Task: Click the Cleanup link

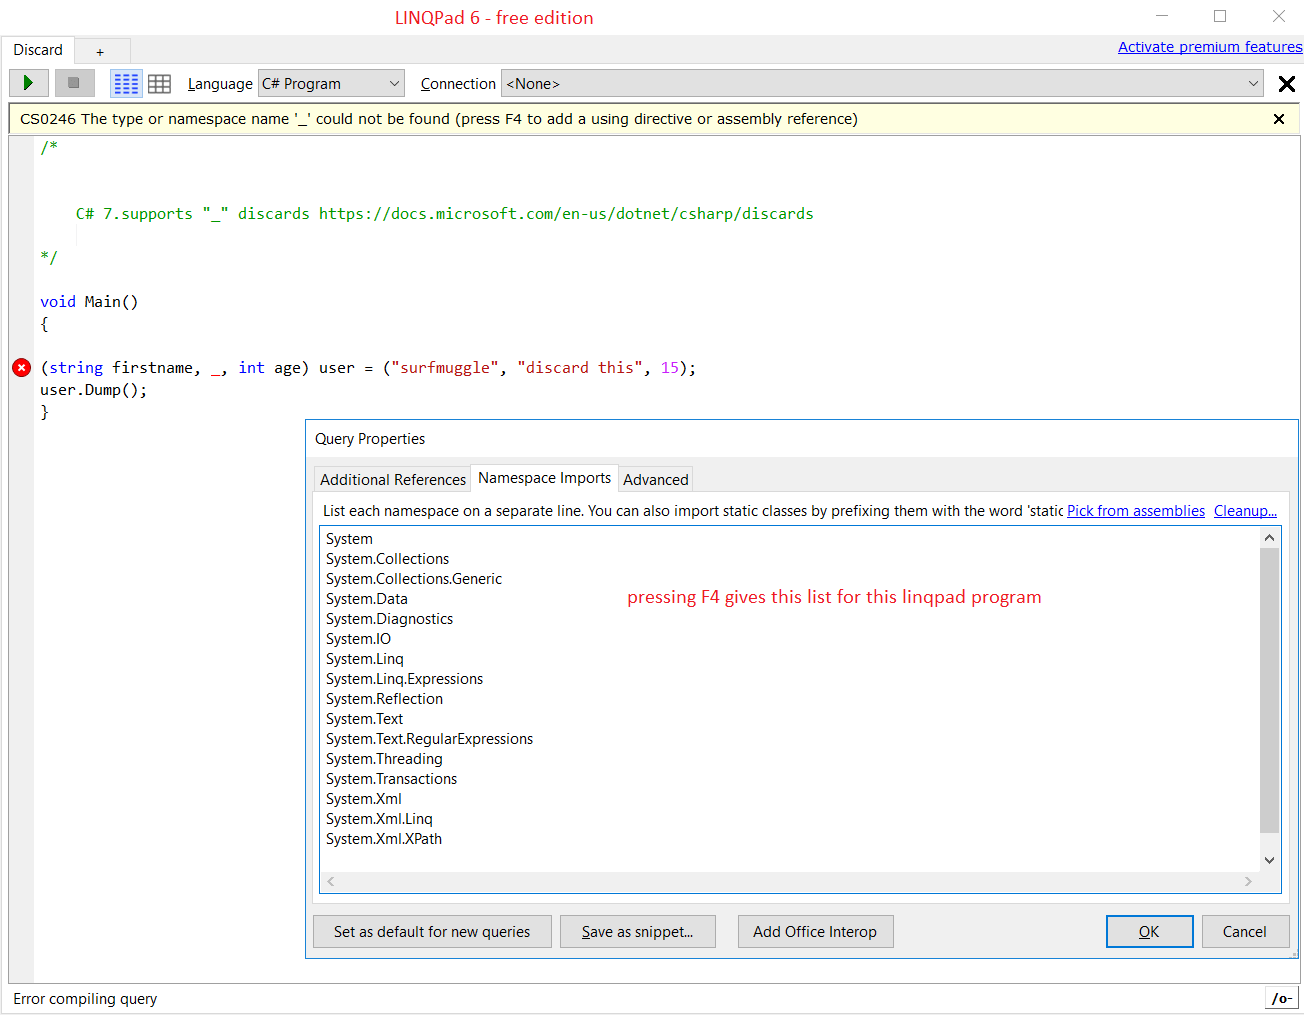Action: pyautogui.click(x=1245, y=511)
